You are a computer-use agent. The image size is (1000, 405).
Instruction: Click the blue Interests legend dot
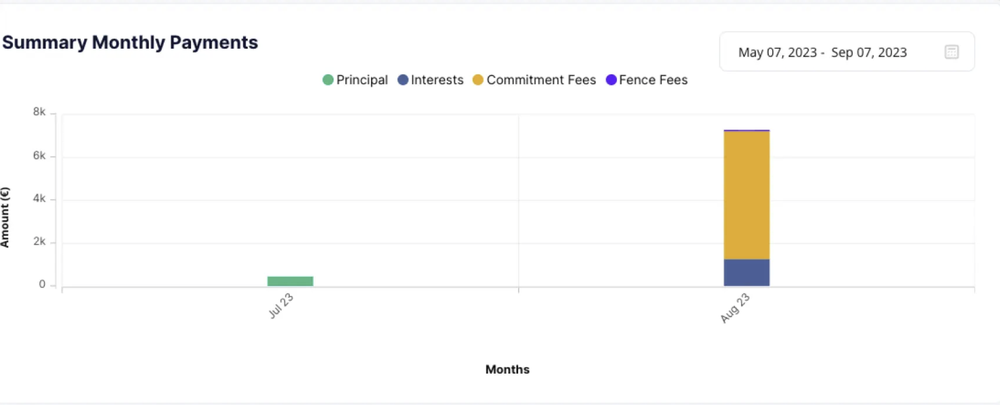(x=402, y=80)
